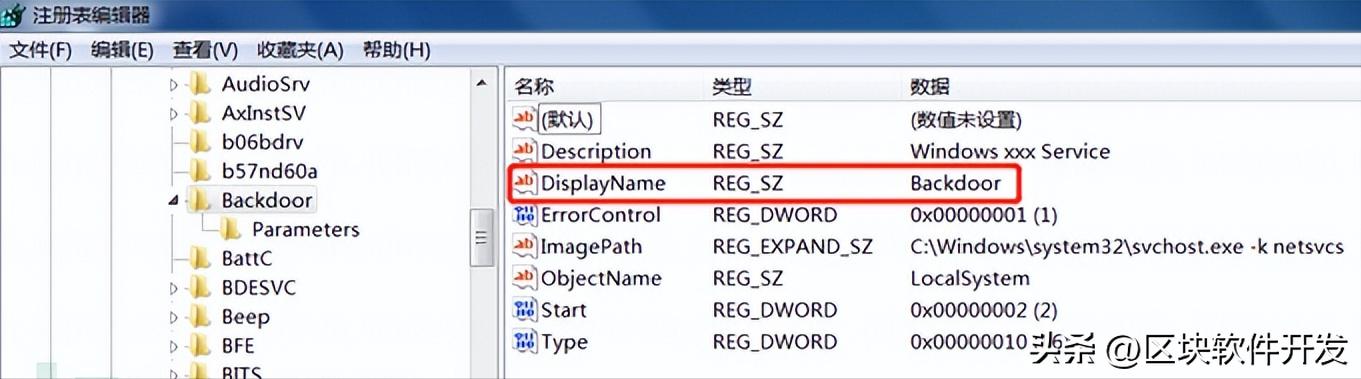Select the Type value name
Screen dimensions: 1361x379
(565, 343)
